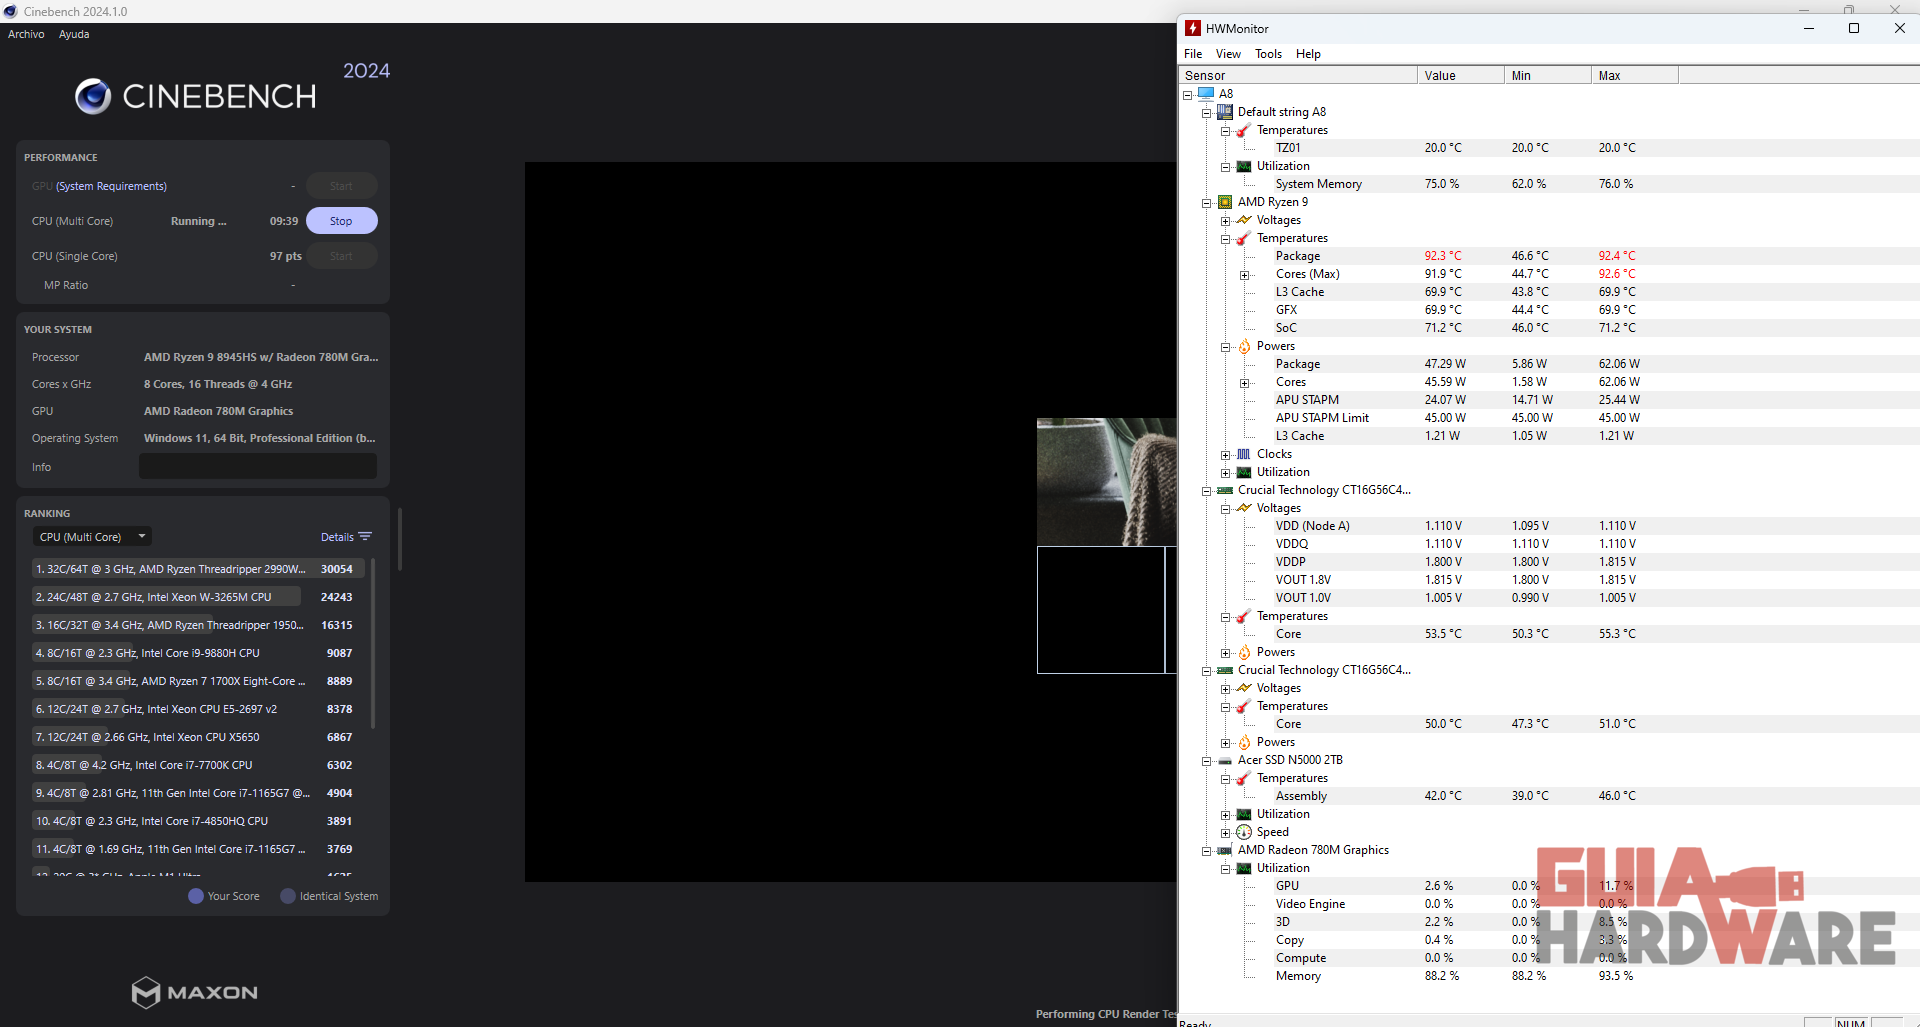The height and width of the screenshot is (1027, 1920).
Task: Click the Details button in Ranking
Action: pyautogui.click(x=346, y=537)
